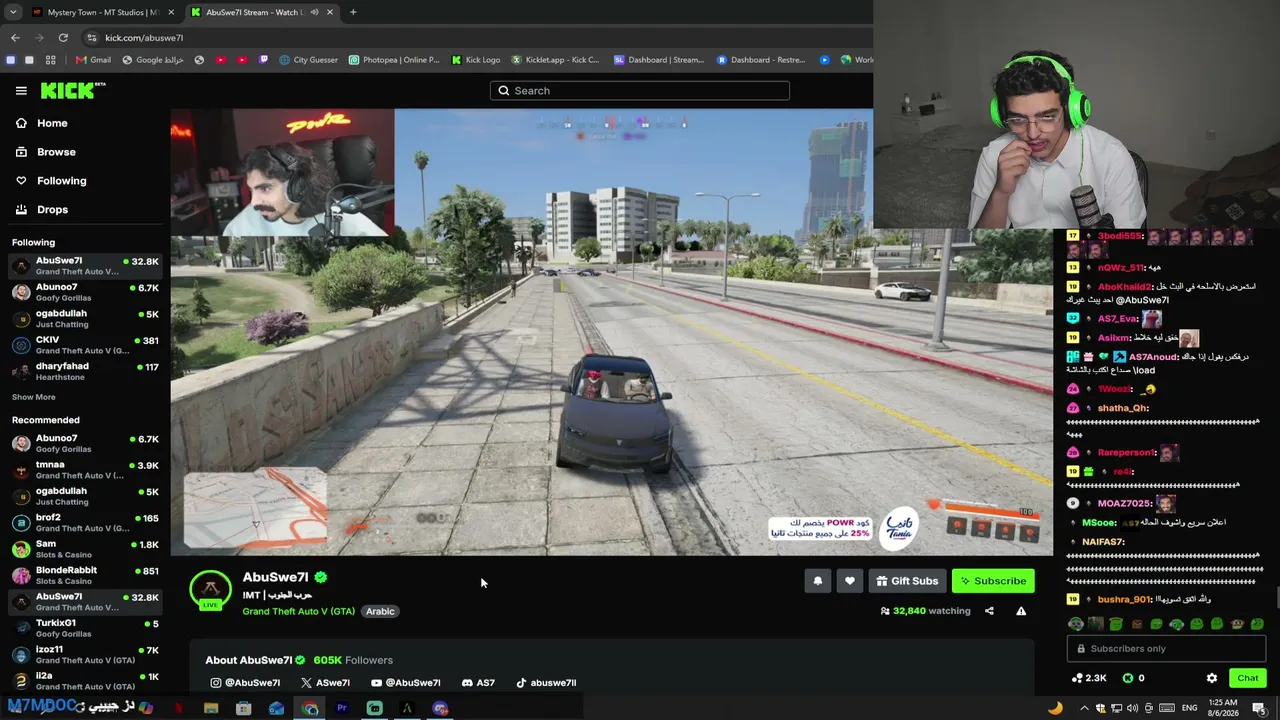The width and height of the screenshot is (1280, 720).
Task: Click the live channel avatar of AbuSwe7l
Action: [210, 591]
